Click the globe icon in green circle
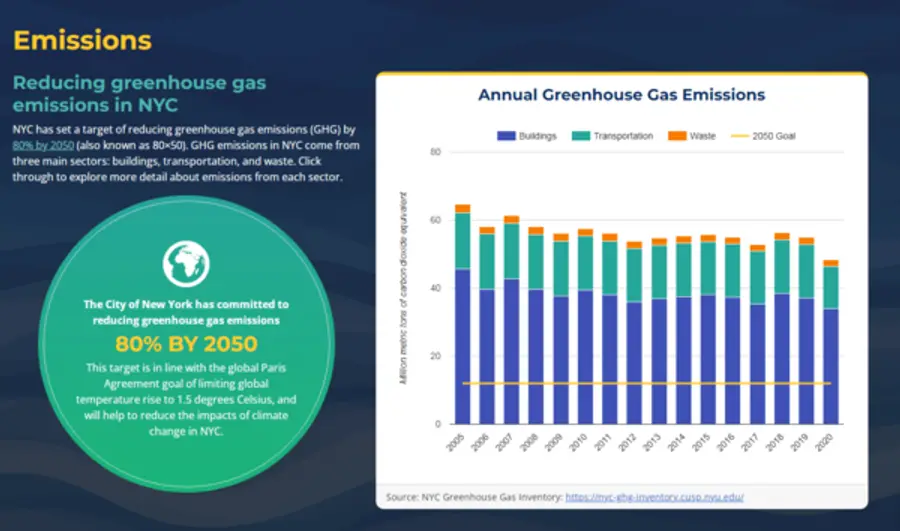 tap(186, 262)
